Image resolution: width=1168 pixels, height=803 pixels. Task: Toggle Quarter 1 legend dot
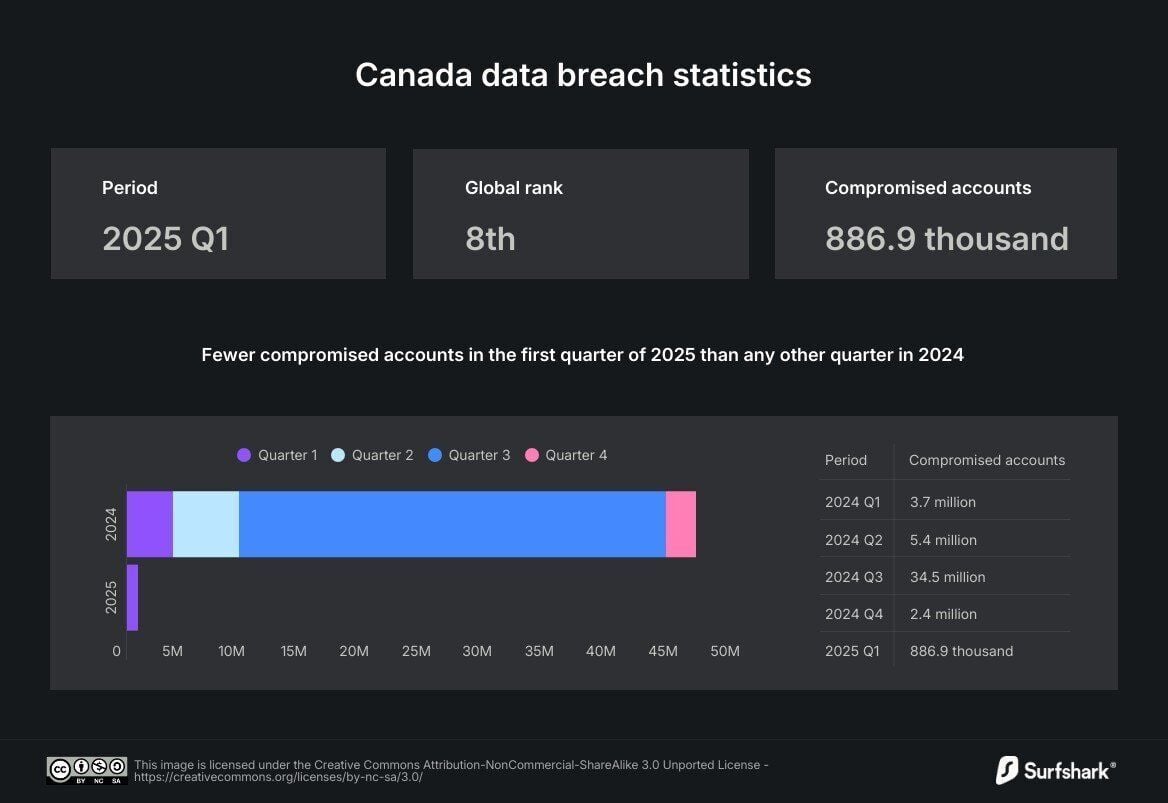coord(244,456)
